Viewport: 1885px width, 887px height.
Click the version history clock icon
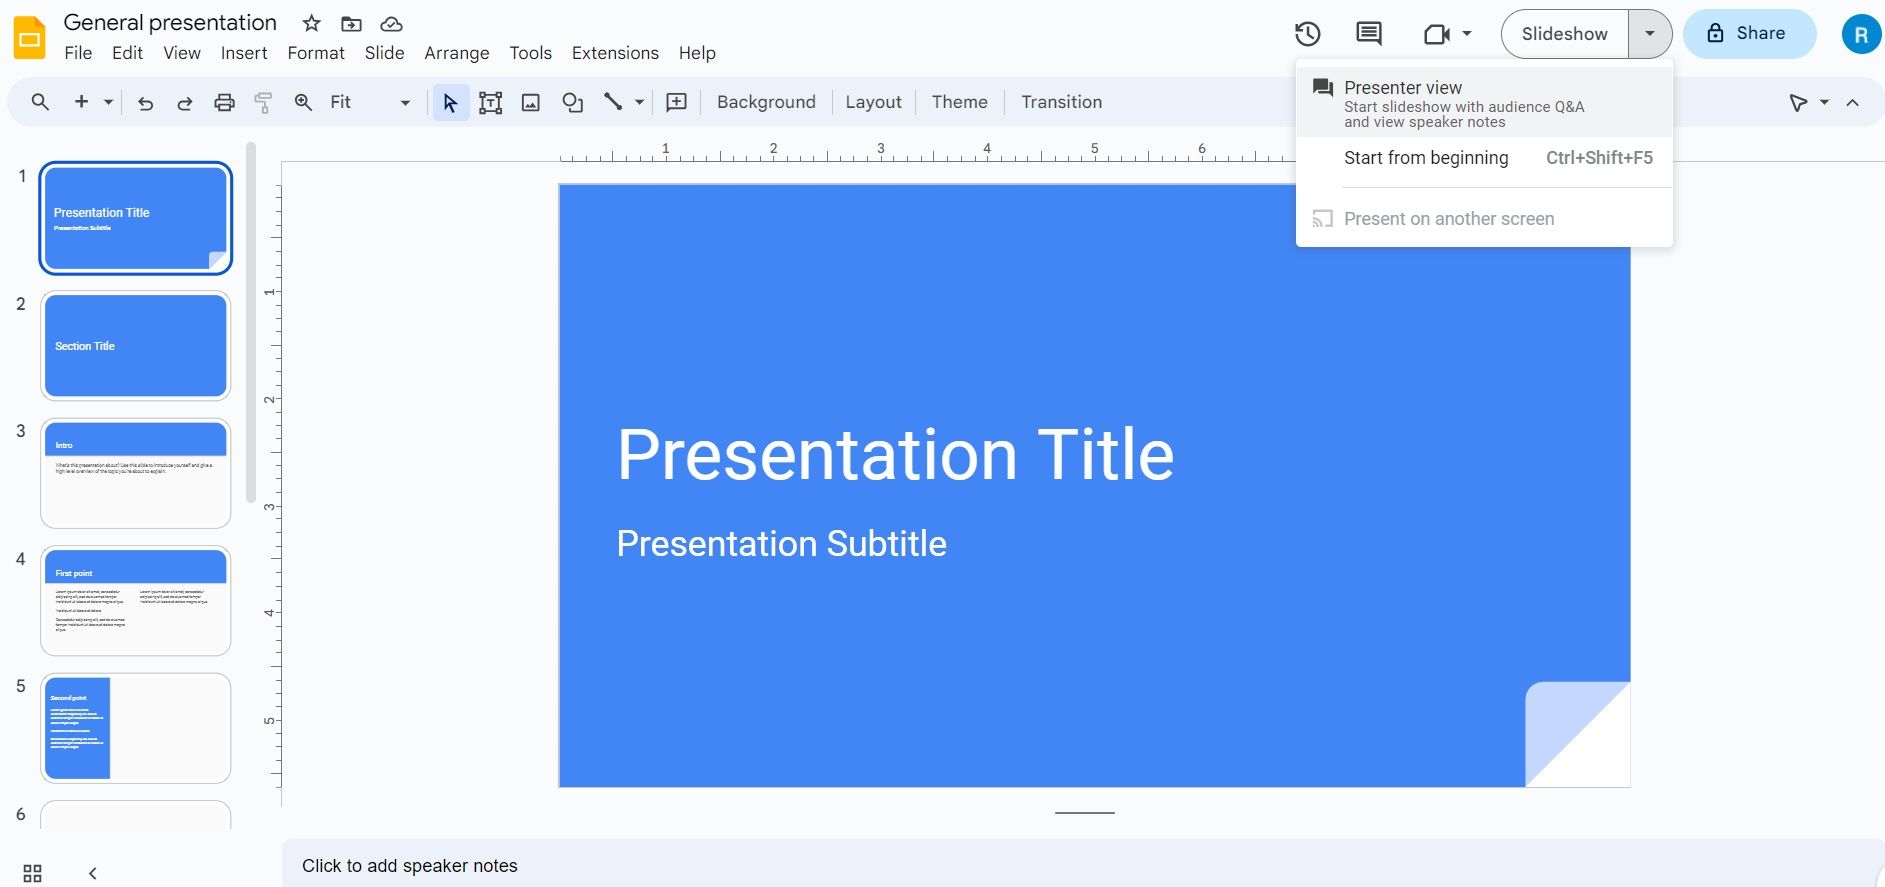pos(1307,34)
